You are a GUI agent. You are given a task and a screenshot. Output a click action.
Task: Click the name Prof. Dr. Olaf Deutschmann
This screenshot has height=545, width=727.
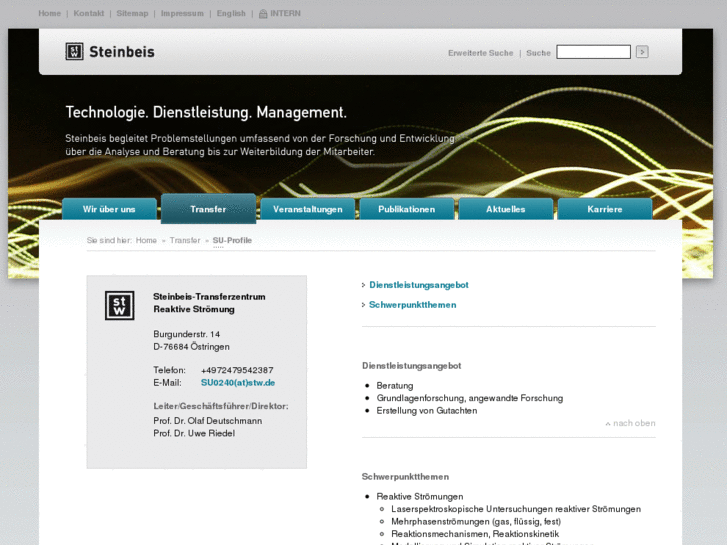point(208,421)
